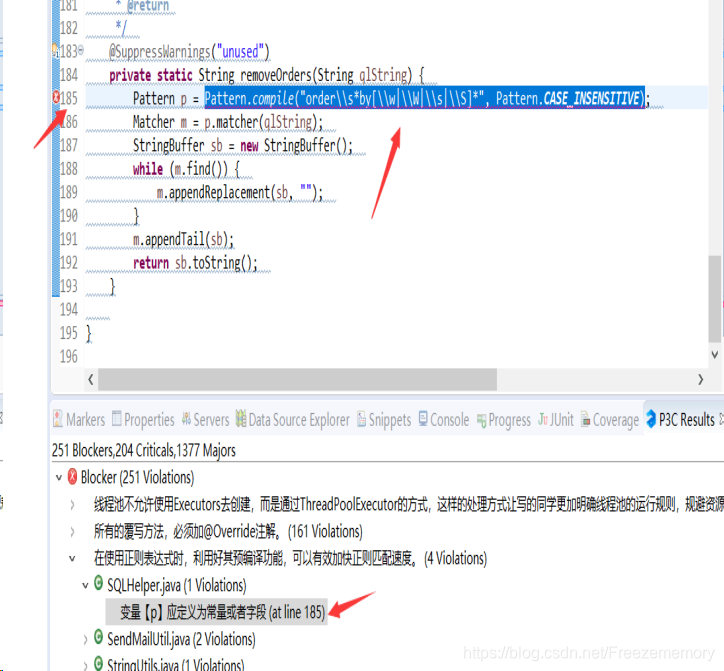The image size is (724, 671).
Task: Collapse the regex precompile rule (4 Violations)
Action: pos(72,559)
